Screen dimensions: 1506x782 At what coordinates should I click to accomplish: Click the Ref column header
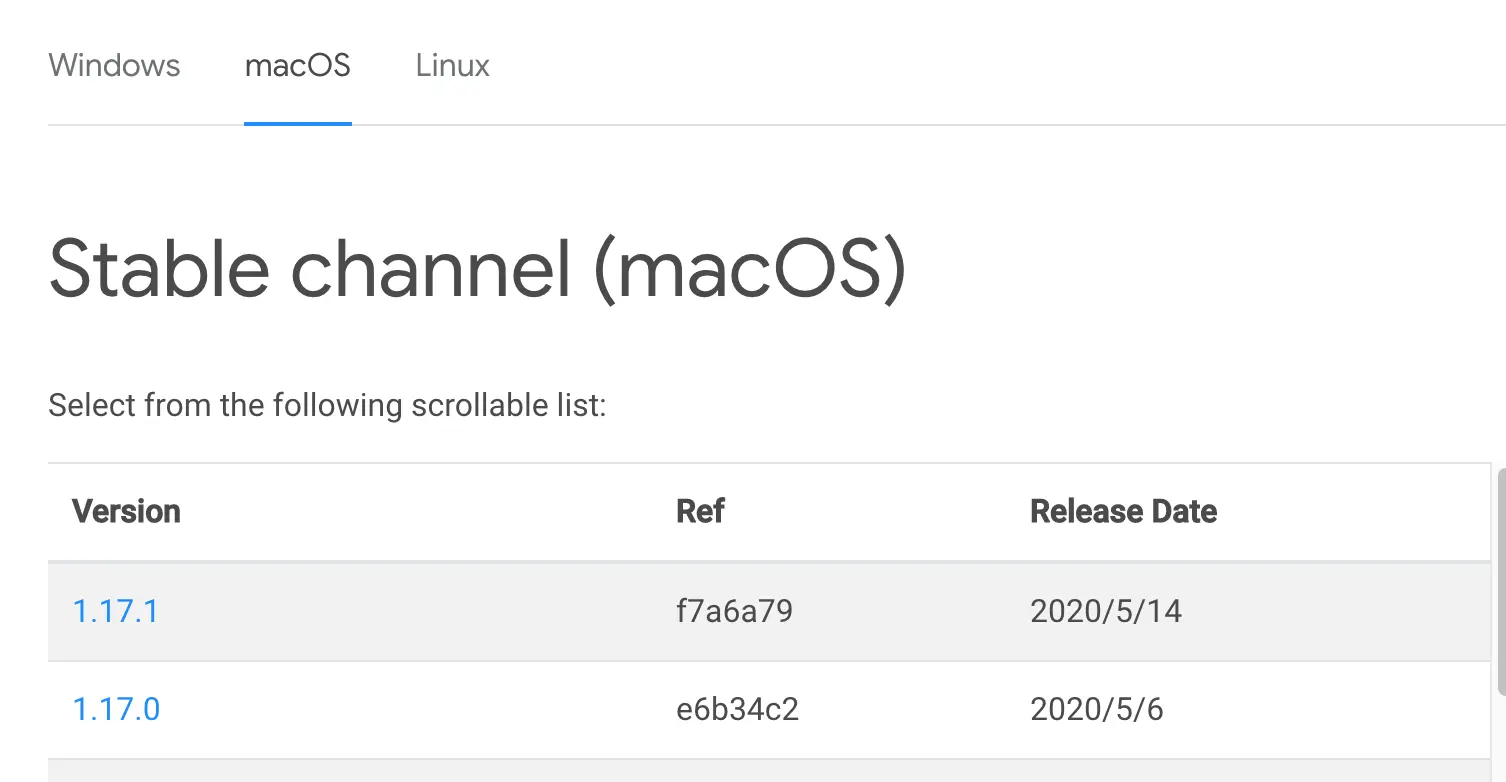(x=700, y=511)
